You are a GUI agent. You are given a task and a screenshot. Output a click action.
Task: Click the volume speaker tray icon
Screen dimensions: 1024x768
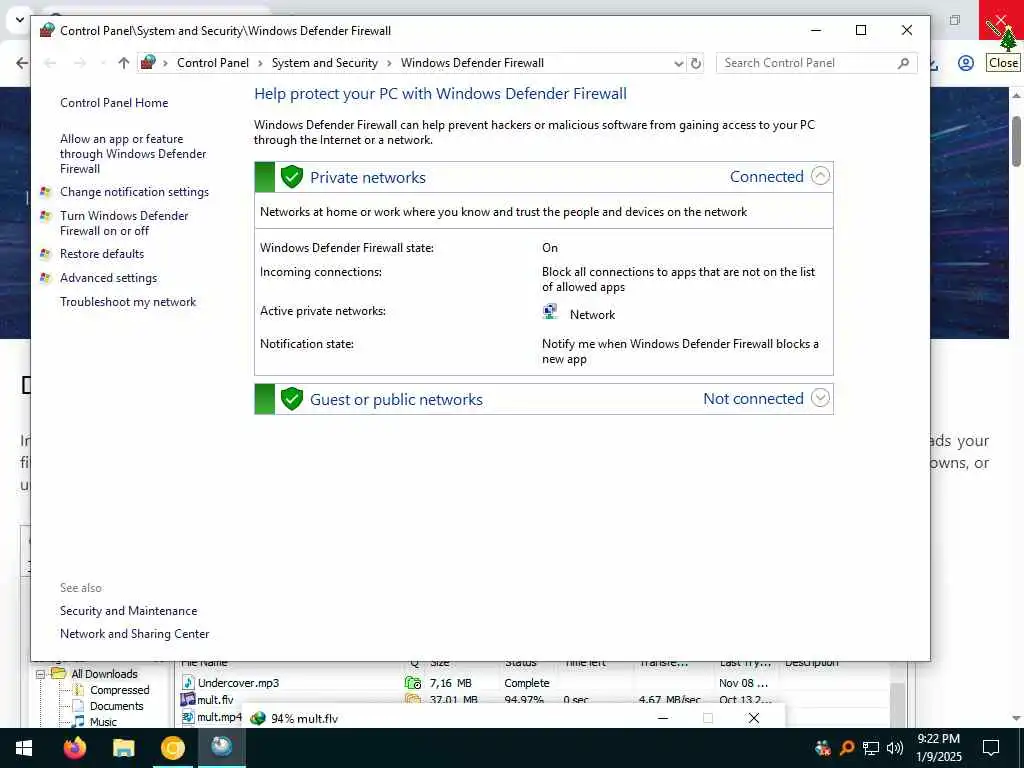[x=895, y=748]
